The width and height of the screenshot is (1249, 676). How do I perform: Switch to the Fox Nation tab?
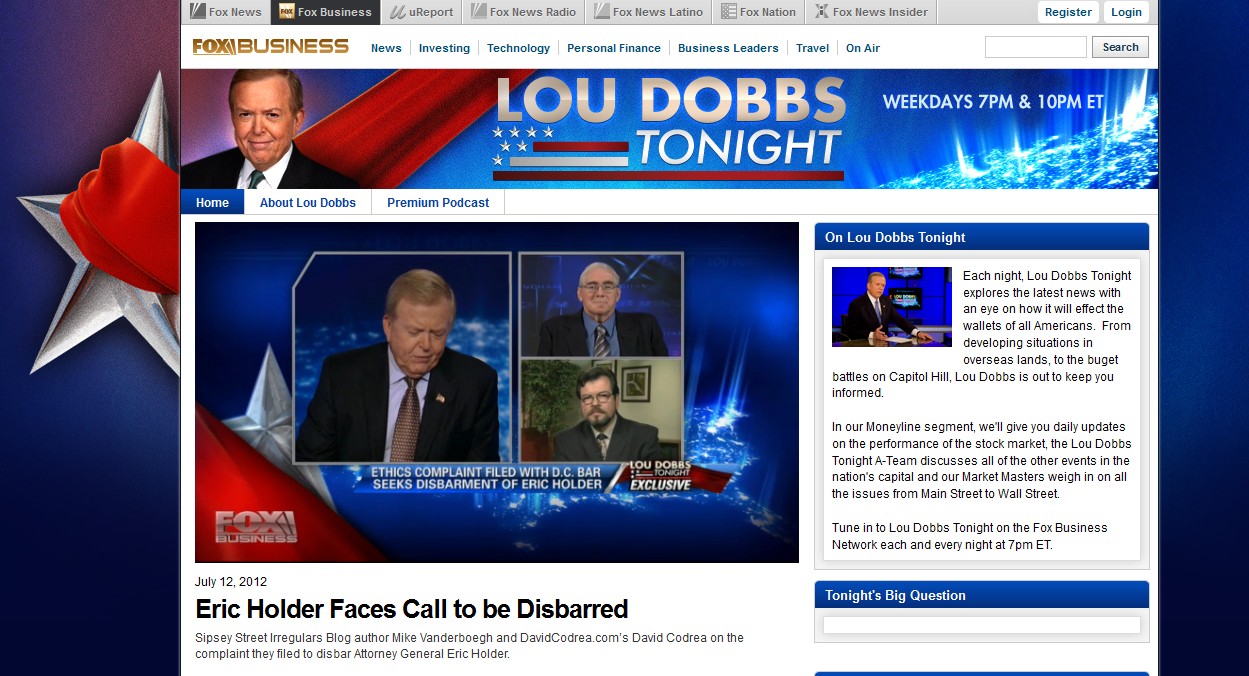(x=759, y=12)
